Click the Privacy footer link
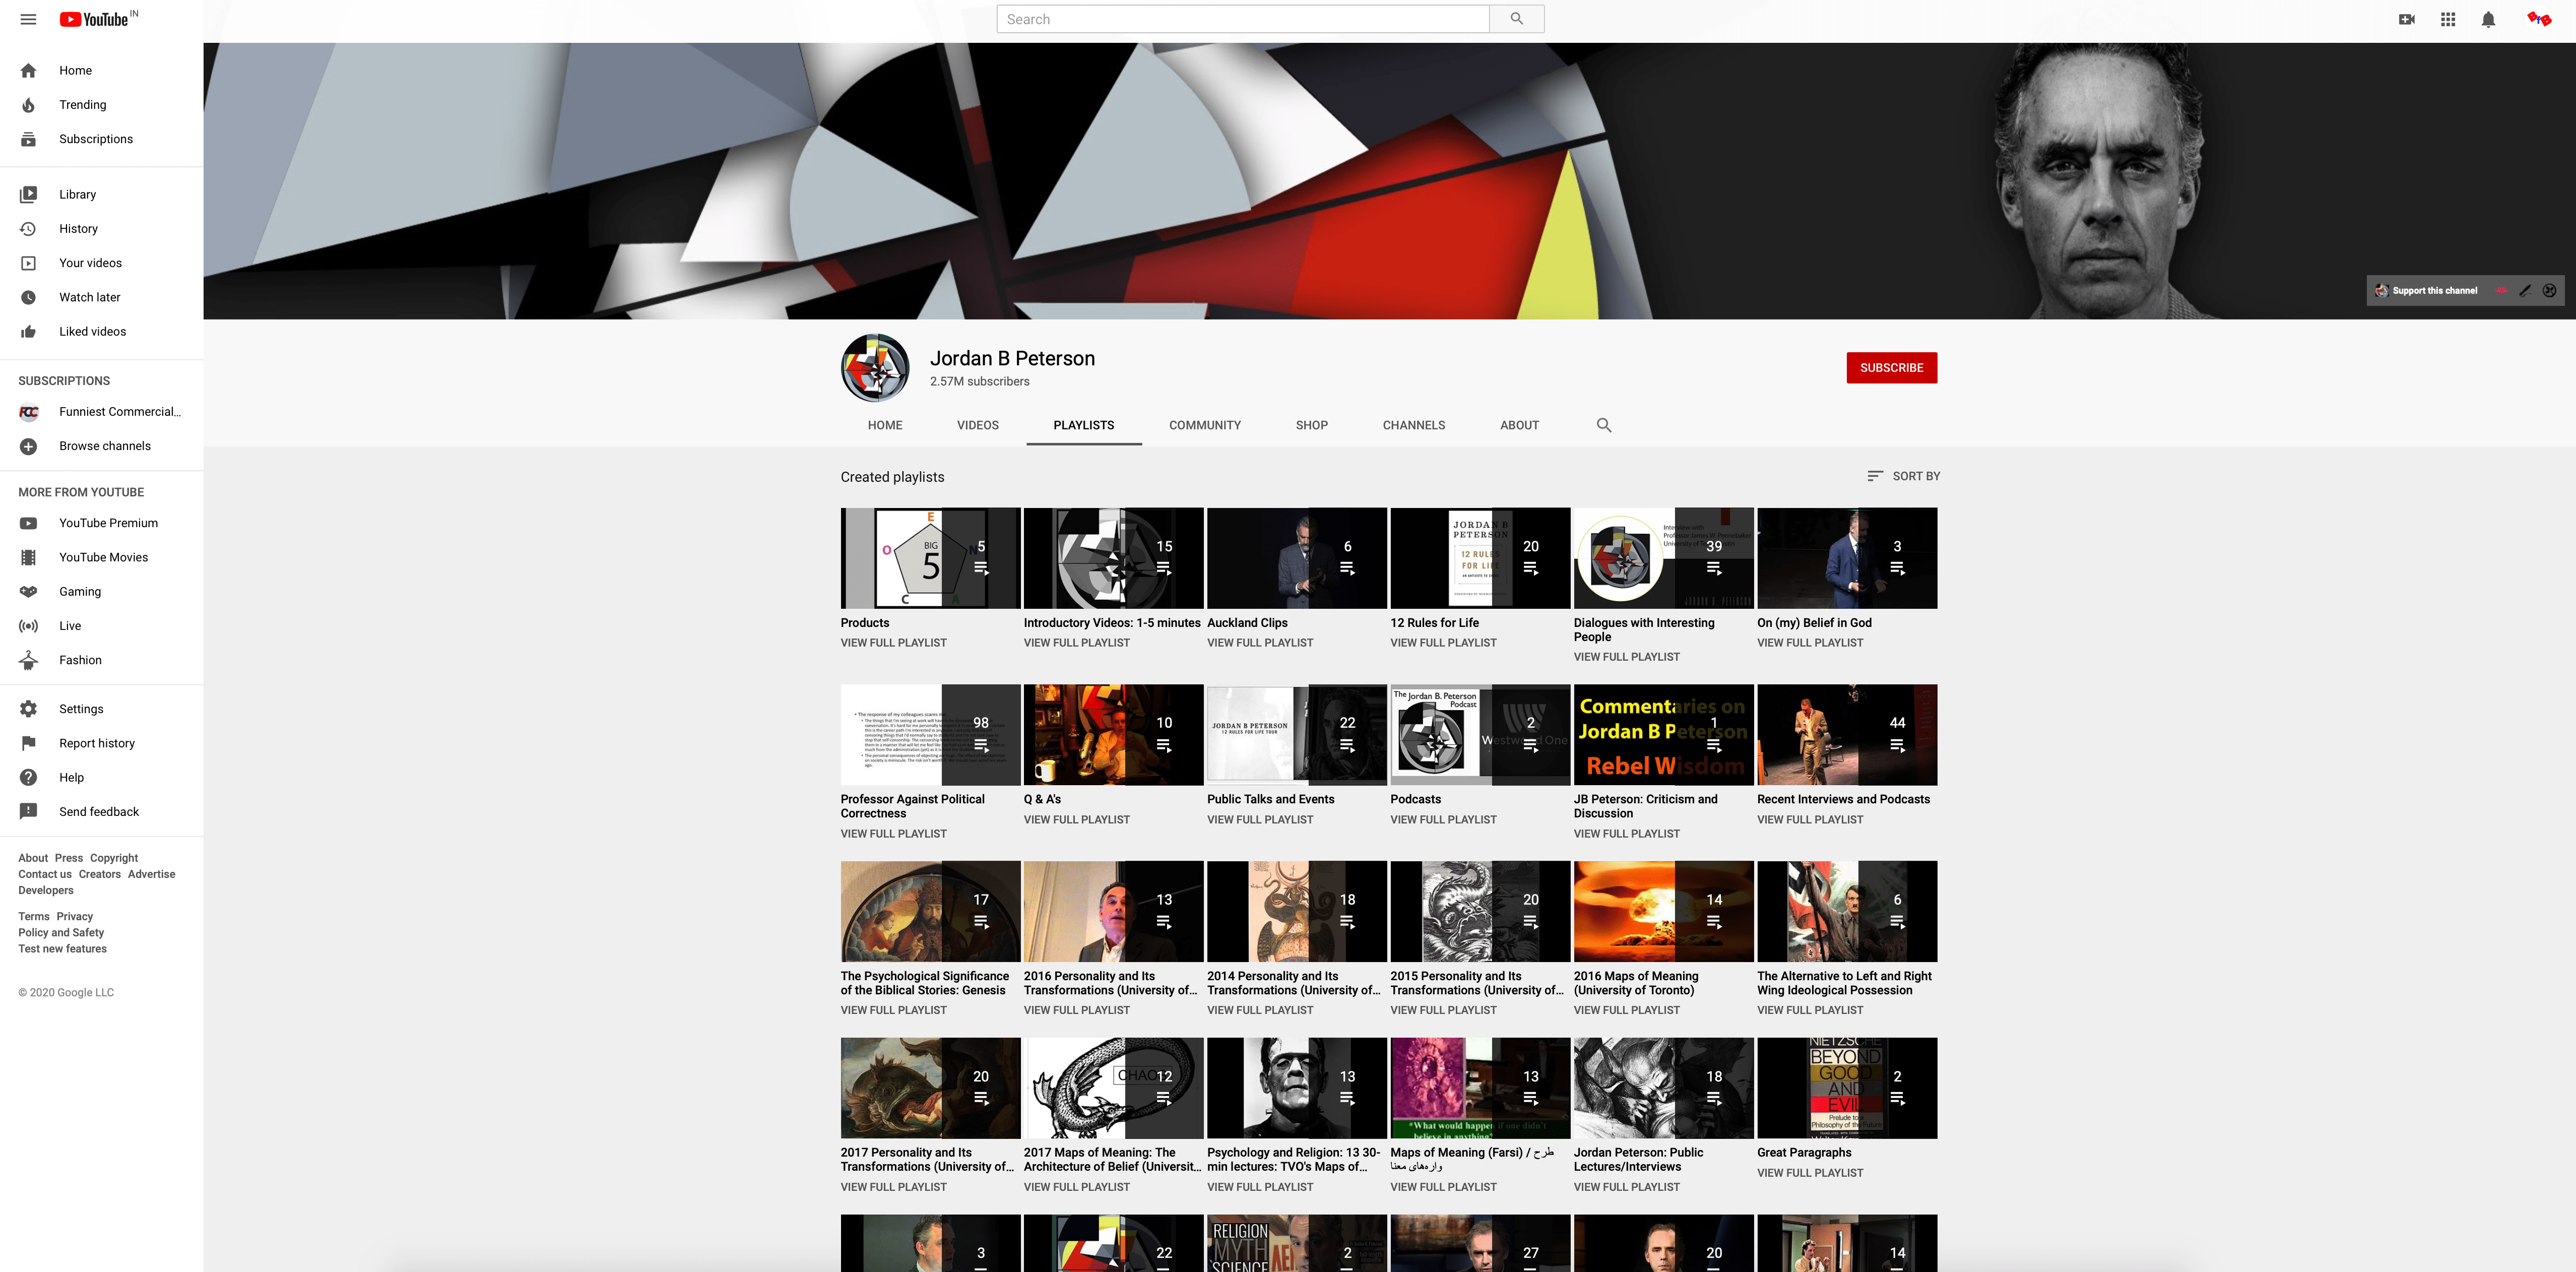2576x1272 pixels. (x=75, y=917)
